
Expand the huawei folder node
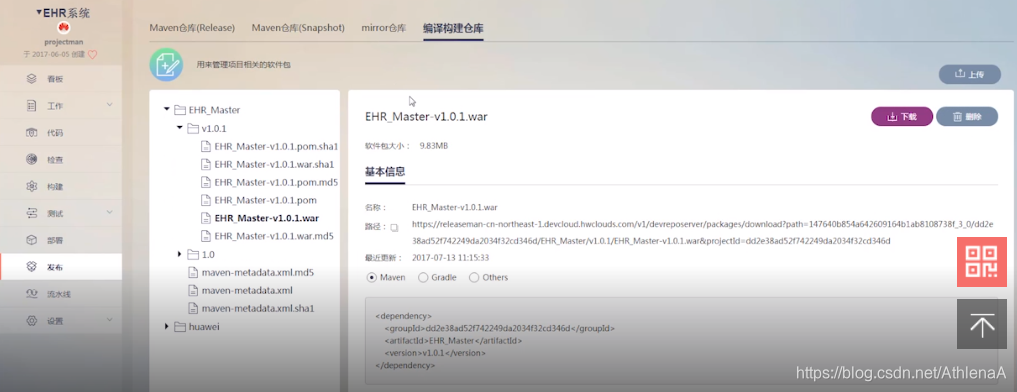tap(167, 326)
